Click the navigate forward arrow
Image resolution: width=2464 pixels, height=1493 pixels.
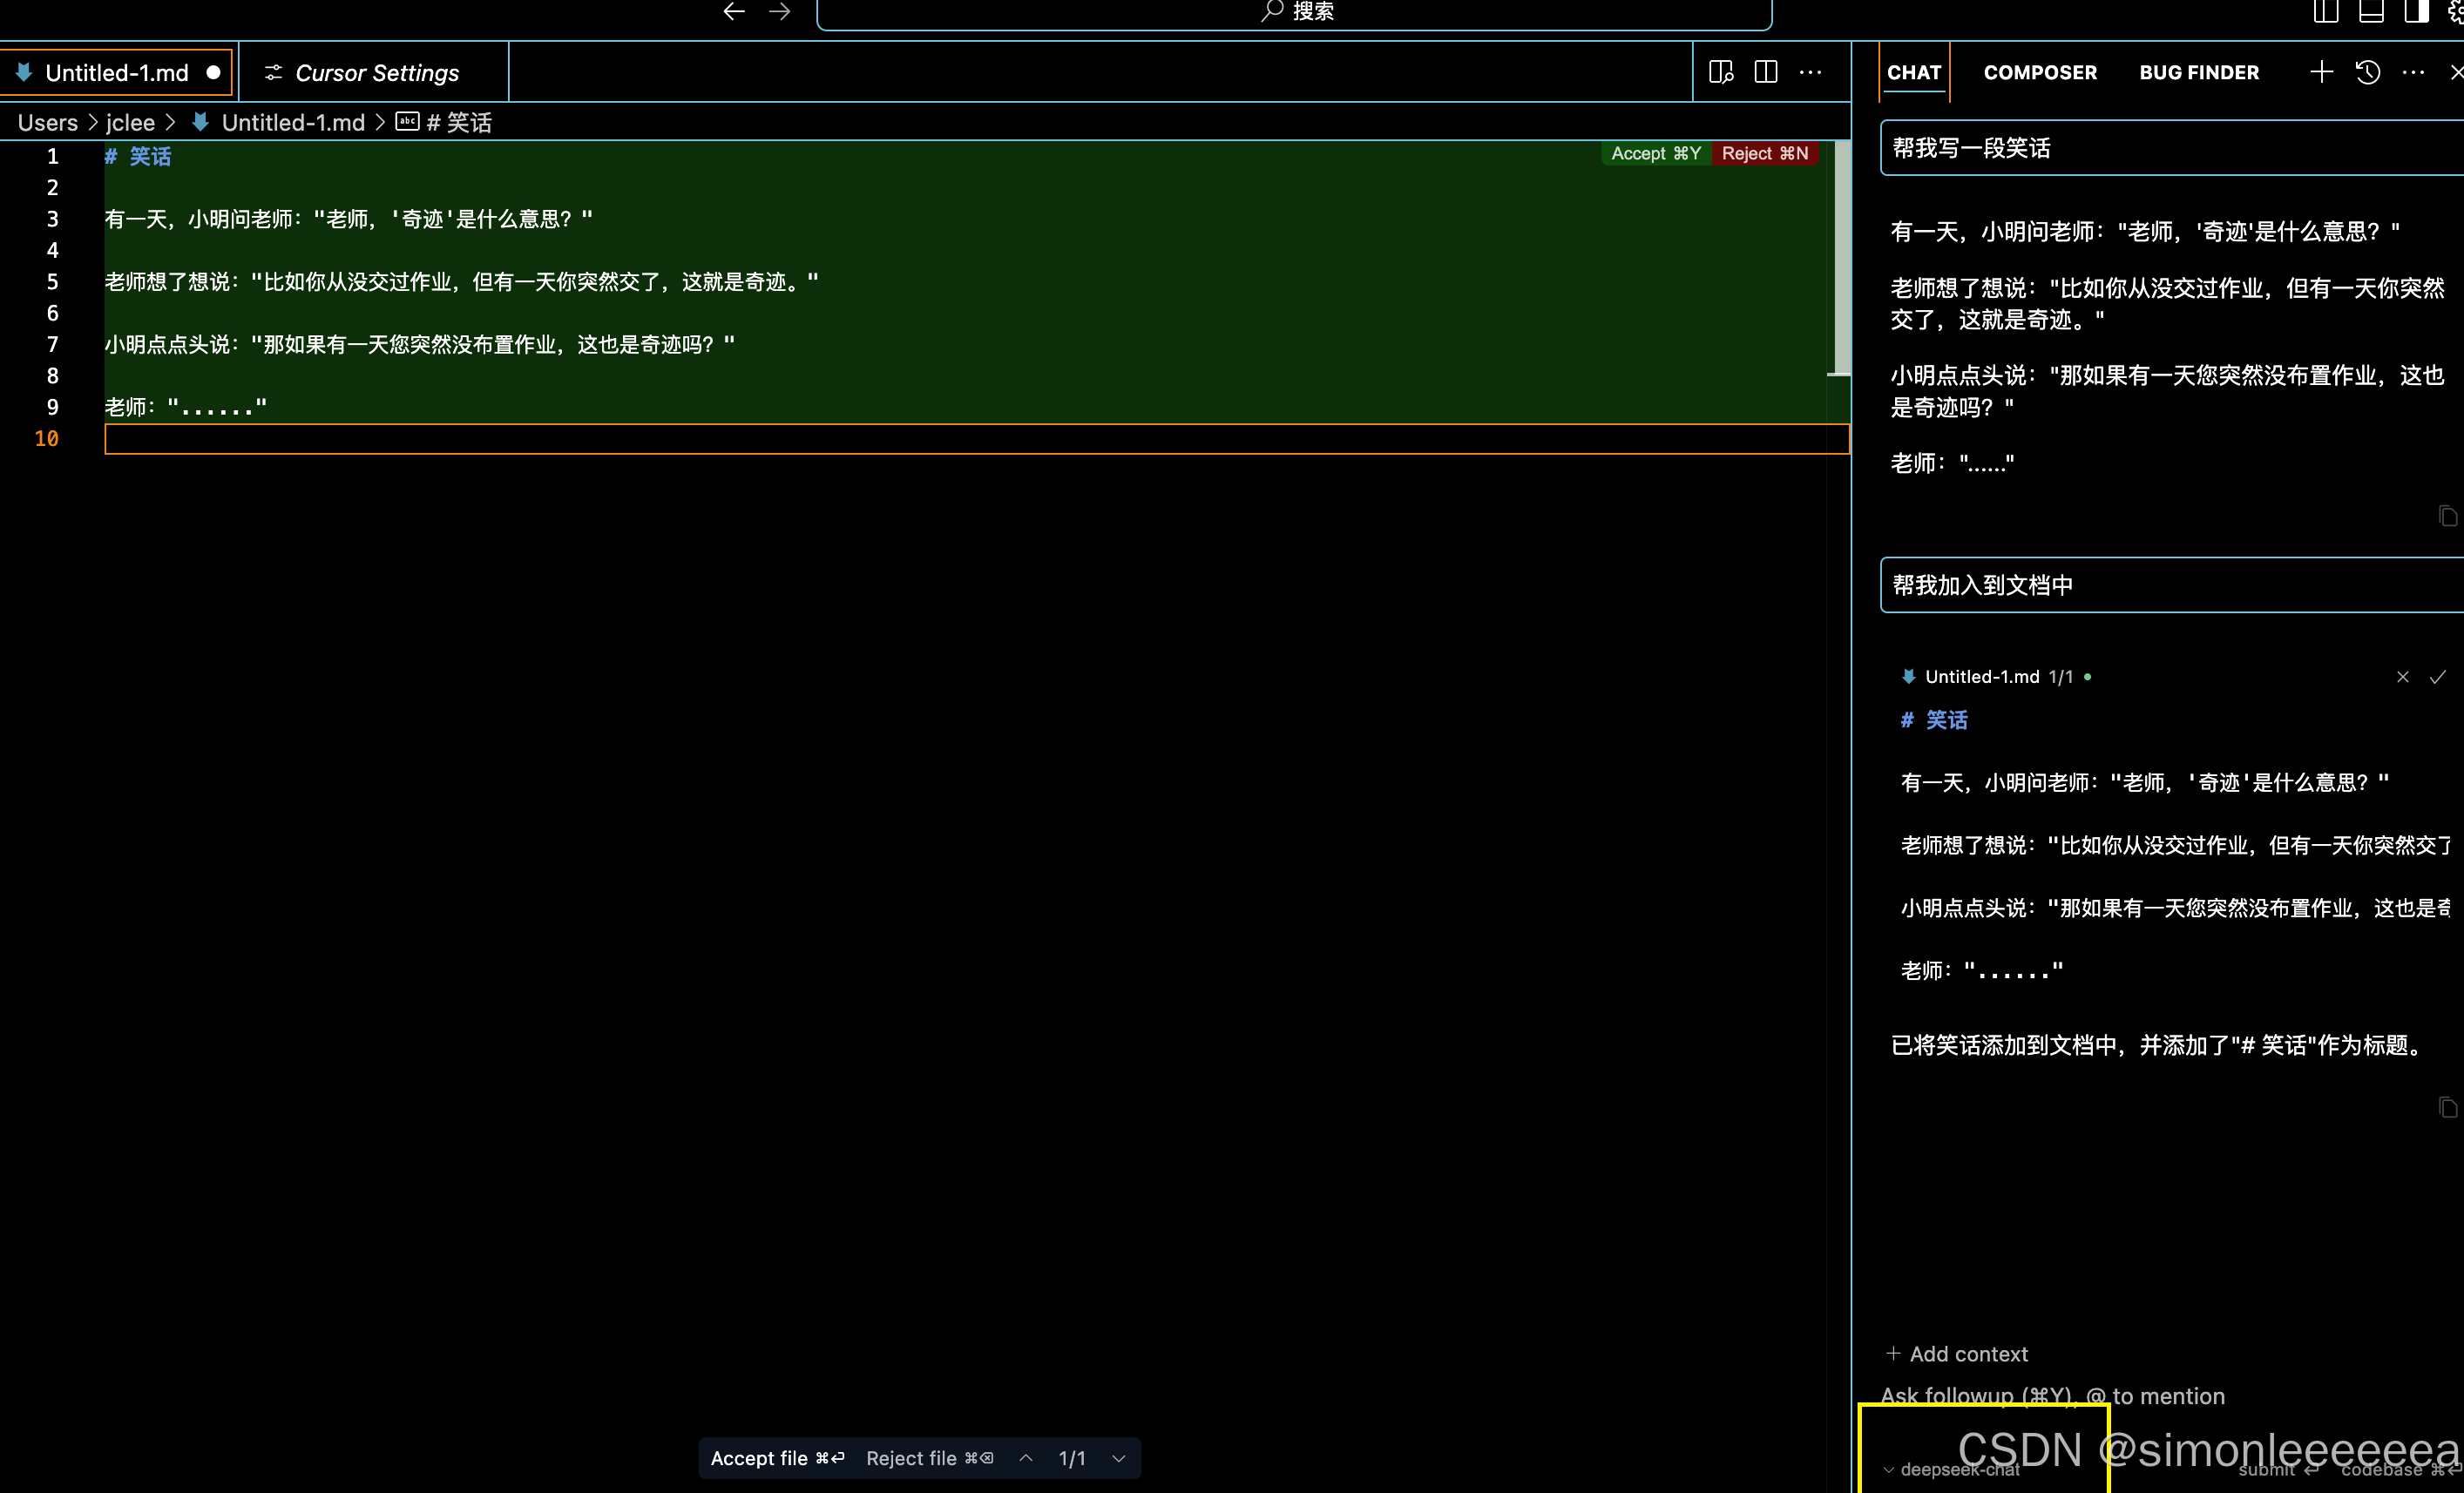[x=780, y=11]
